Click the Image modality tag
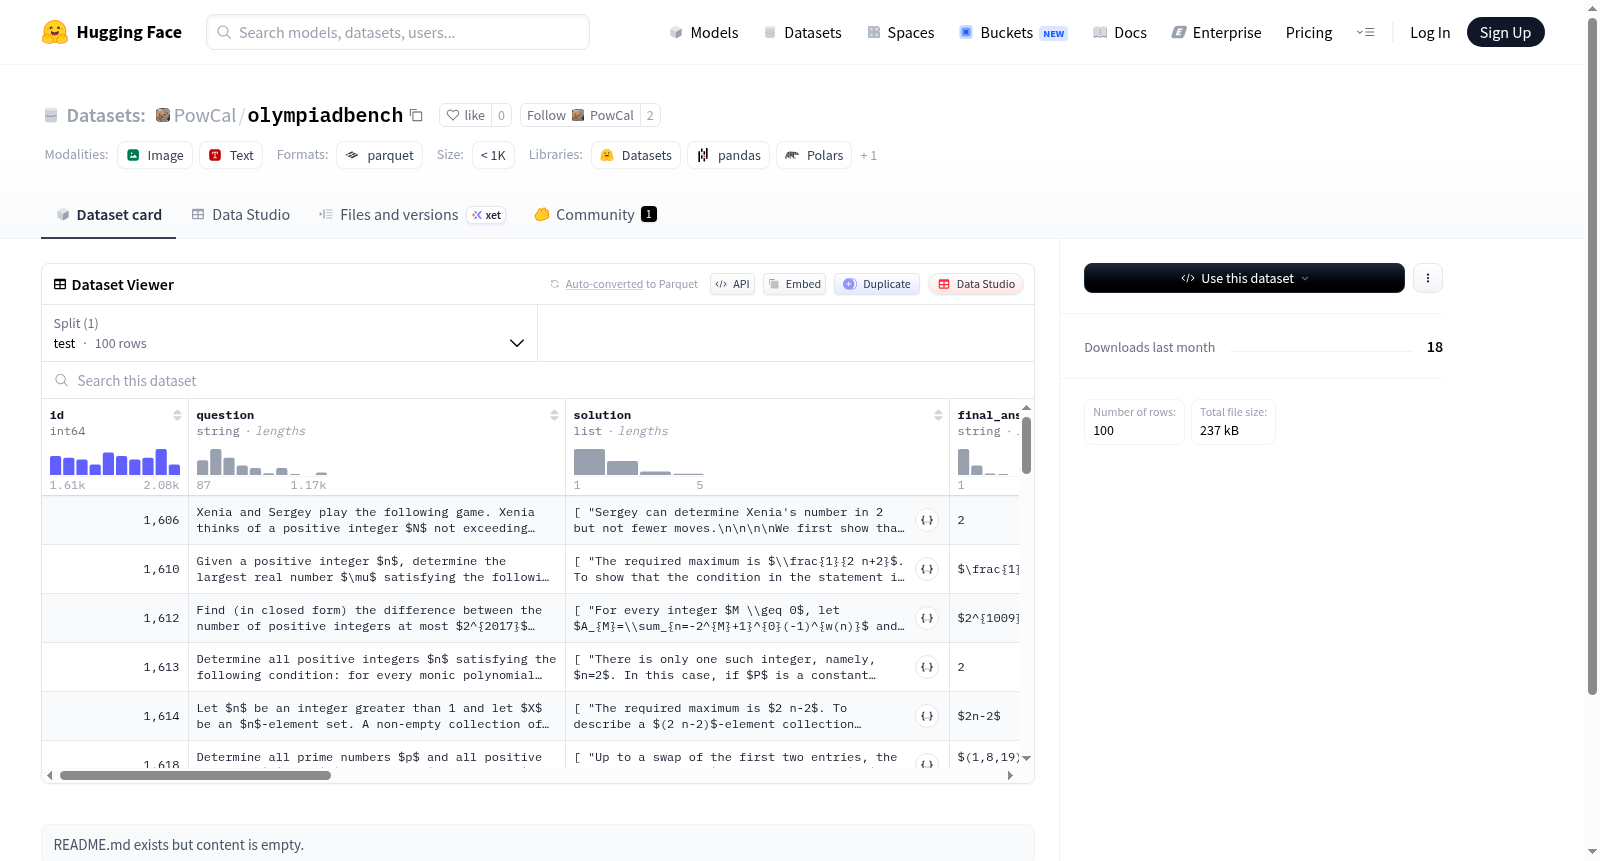The image size is (1600, 861). [x=155, y=155]
